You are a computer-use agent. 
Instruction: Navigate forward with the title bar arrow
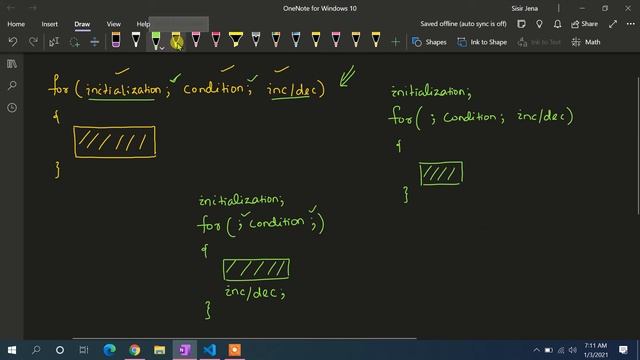click(33, 8)
